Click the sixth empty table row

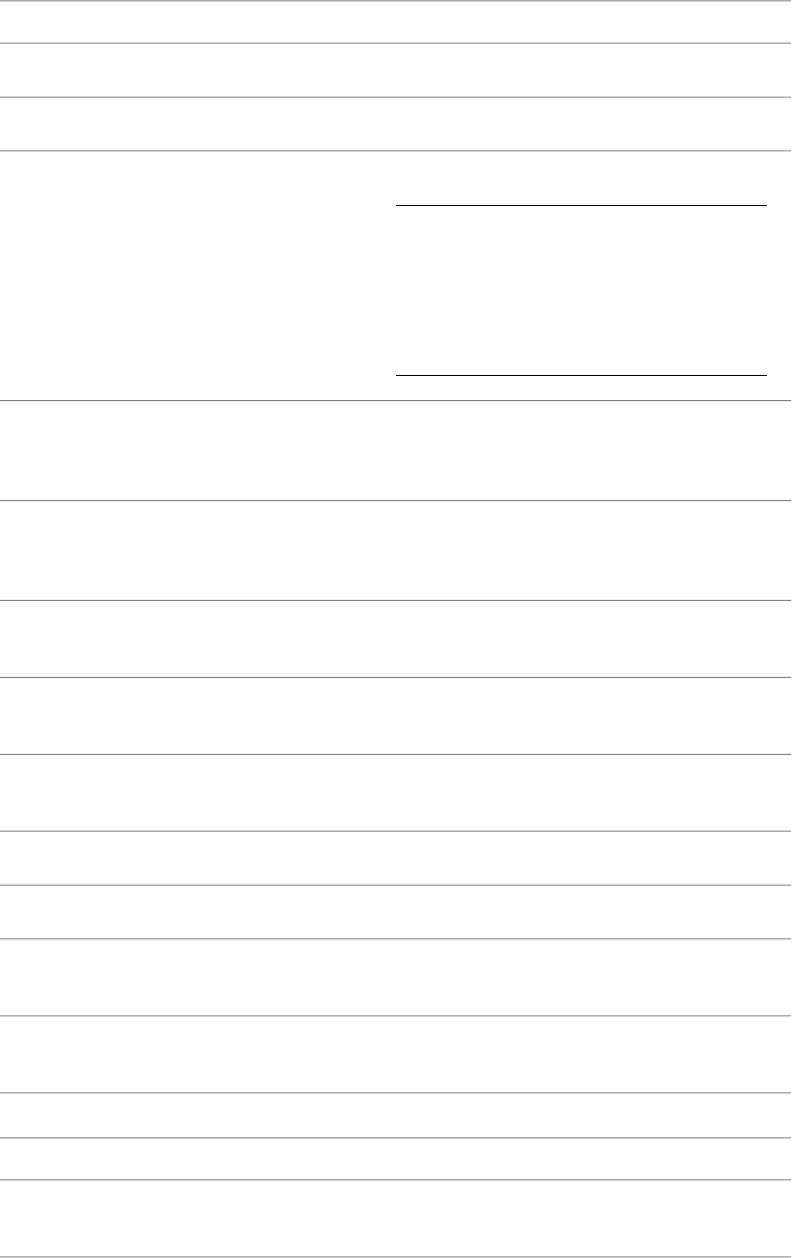[x=396, y=550]
